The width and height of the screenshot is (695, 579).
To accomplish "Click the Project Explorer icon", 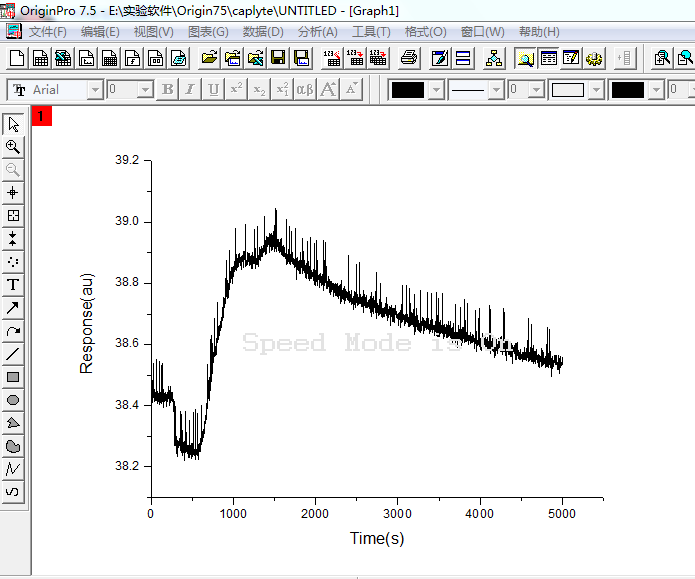I will 525,58.
